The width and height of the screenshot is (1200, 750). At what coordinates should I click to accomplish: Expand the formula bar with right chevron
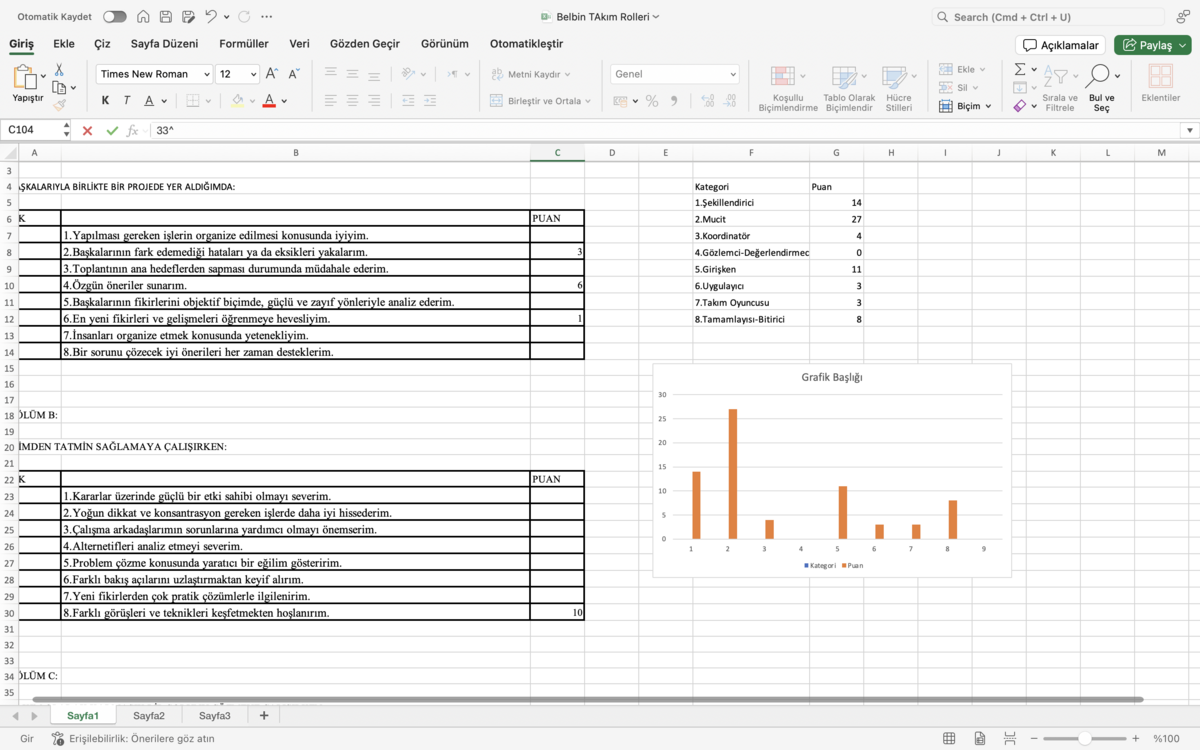pyautogui.click(x=1189, y=131)
